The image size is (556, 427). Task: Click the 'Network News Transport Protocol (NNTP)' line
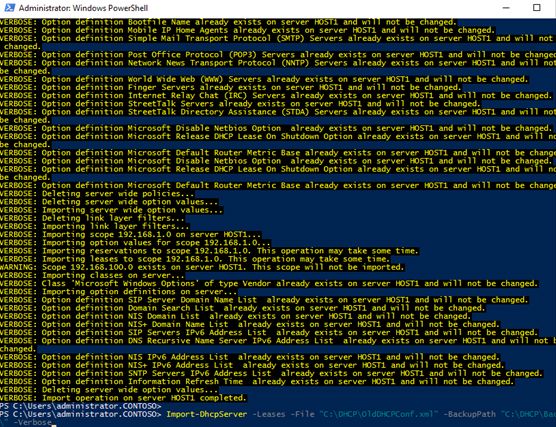point(278,63)
